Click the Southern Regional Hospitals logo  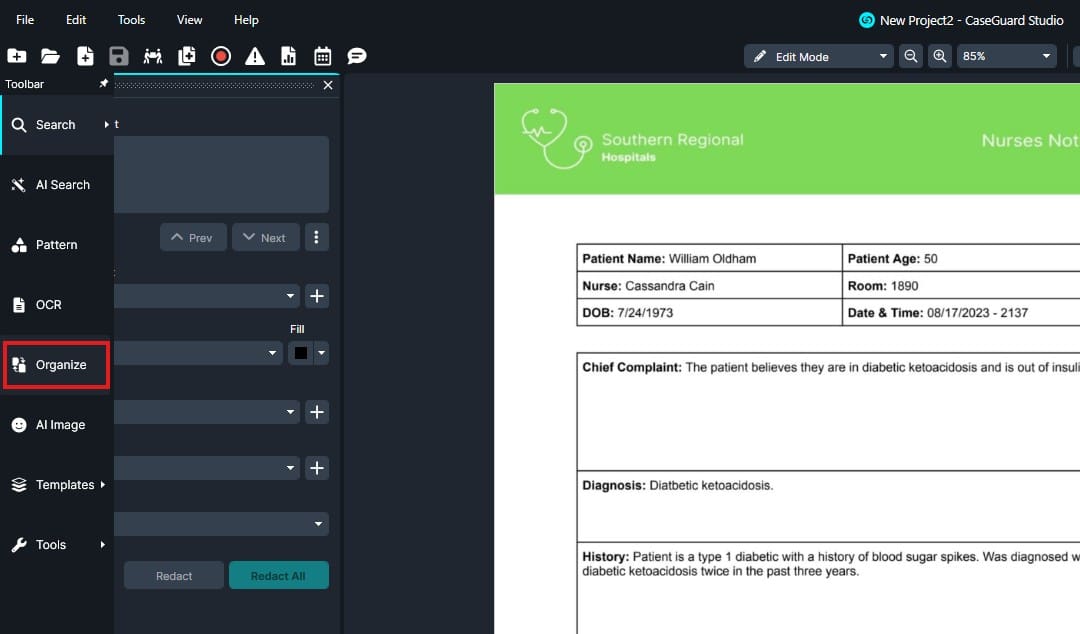coord(632,139)
